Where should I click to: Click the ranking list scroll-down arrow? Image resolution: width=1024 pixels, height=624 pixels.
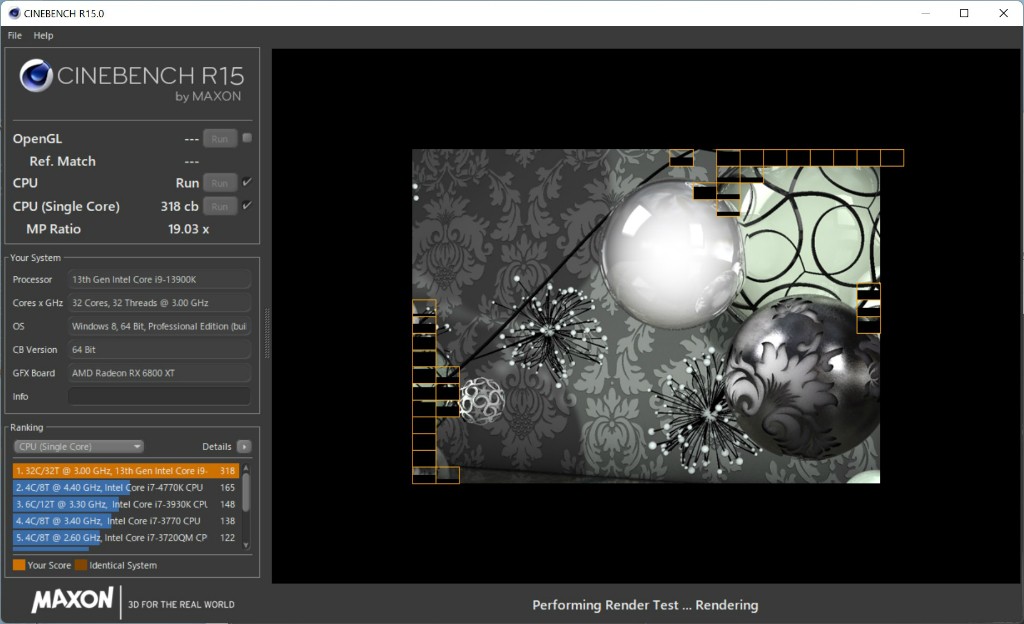246,543
